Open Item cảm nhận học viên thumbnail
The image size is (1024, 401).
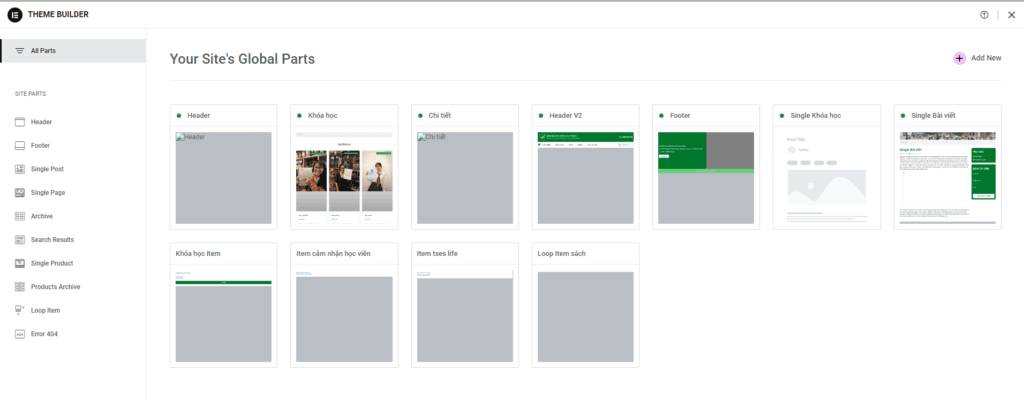(344, 316)
